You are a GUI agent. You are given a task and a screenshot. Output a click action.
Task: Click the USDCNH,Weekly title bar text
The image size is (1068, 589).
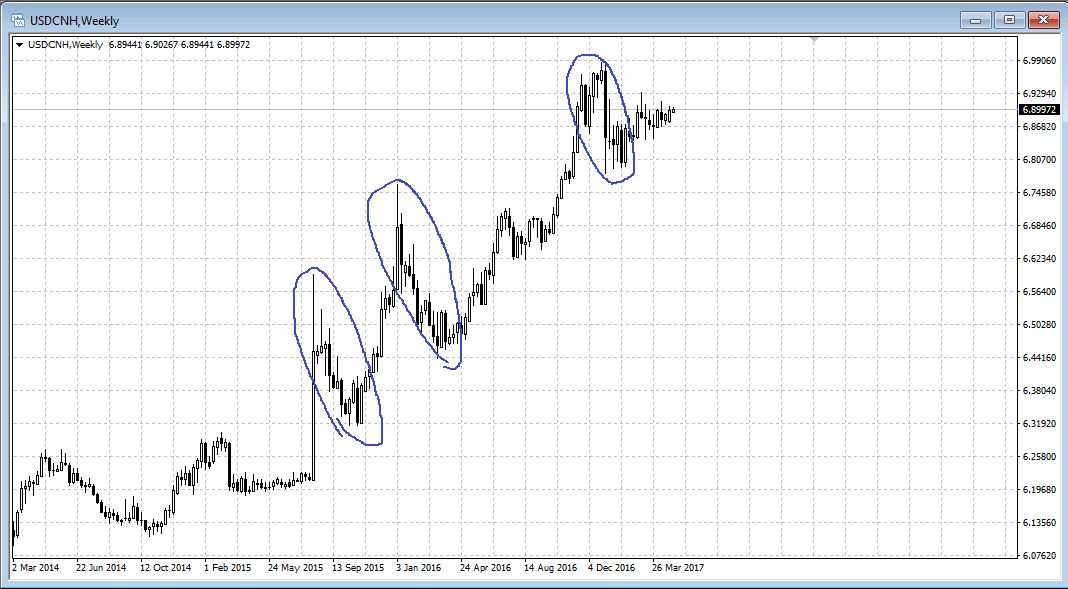[74, 19]
